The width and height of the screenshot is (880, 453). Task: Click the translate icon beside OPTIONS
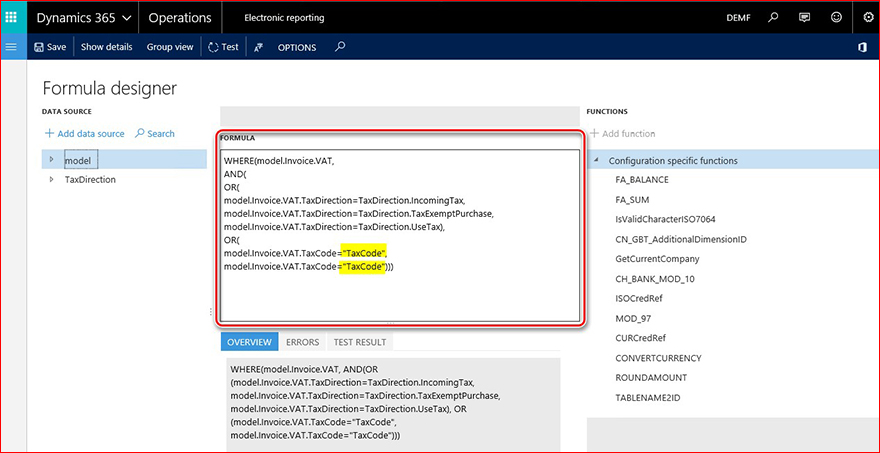tap(258, 48)
